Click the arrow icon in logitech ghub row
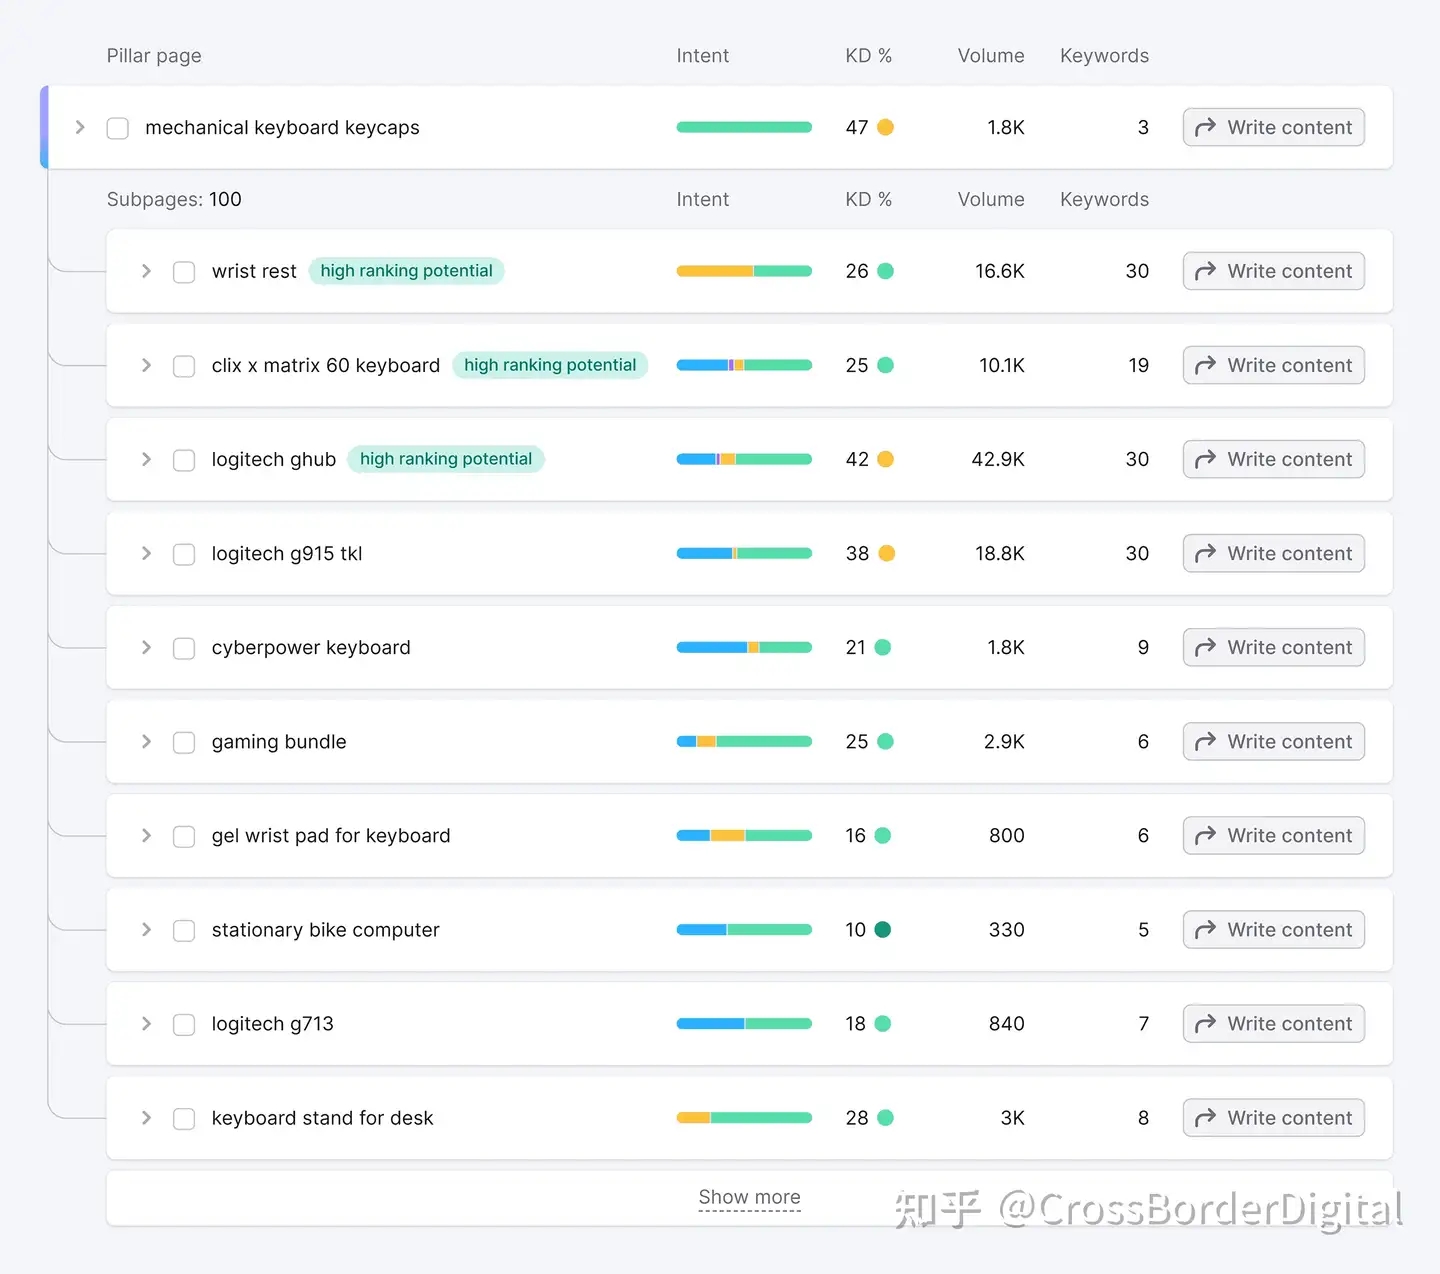The image size is (1440, 1274). click(1205, 459)
